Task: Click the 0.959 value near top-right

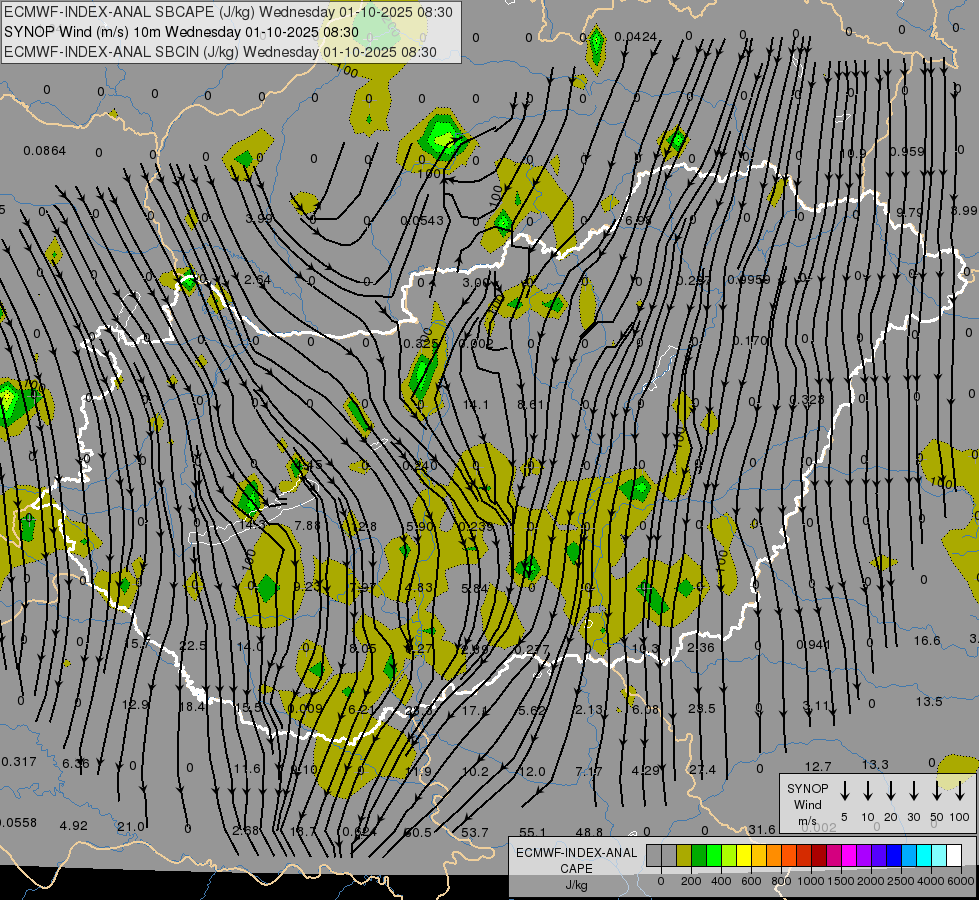Action: click(906, 151)
